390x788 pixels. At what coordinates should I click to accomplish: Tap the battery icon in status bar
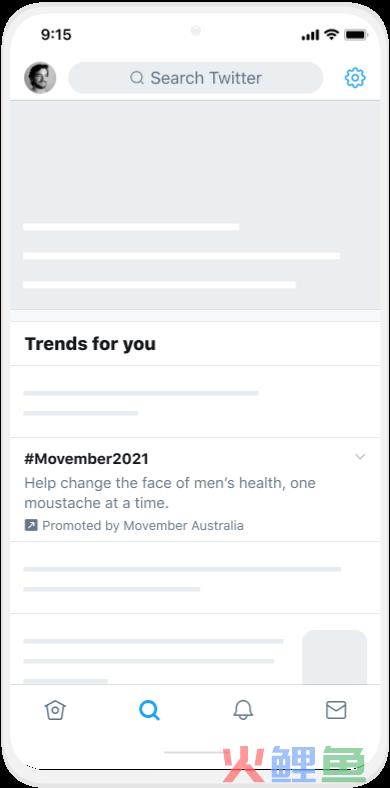pyautogui.click(x=356, y=35)
